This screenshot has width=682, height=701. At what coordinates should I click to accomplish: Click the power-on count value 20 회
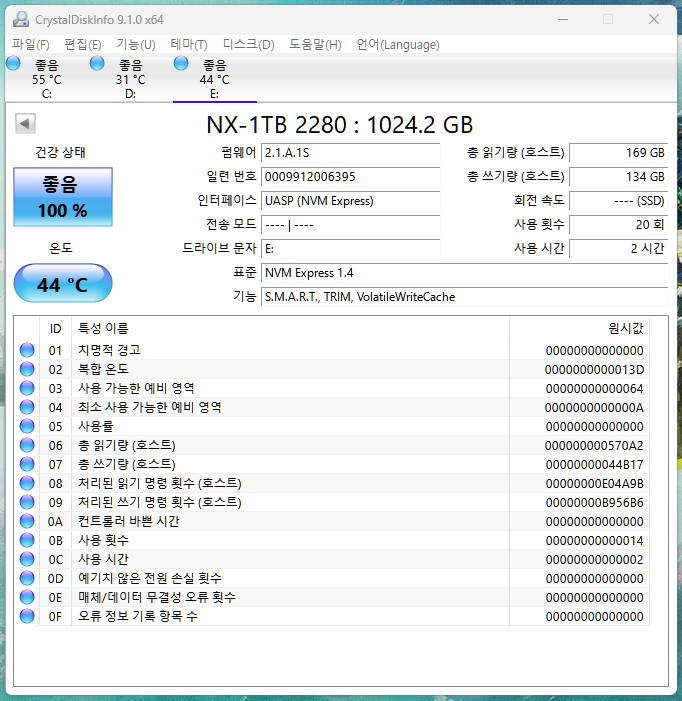coord(619,224)
